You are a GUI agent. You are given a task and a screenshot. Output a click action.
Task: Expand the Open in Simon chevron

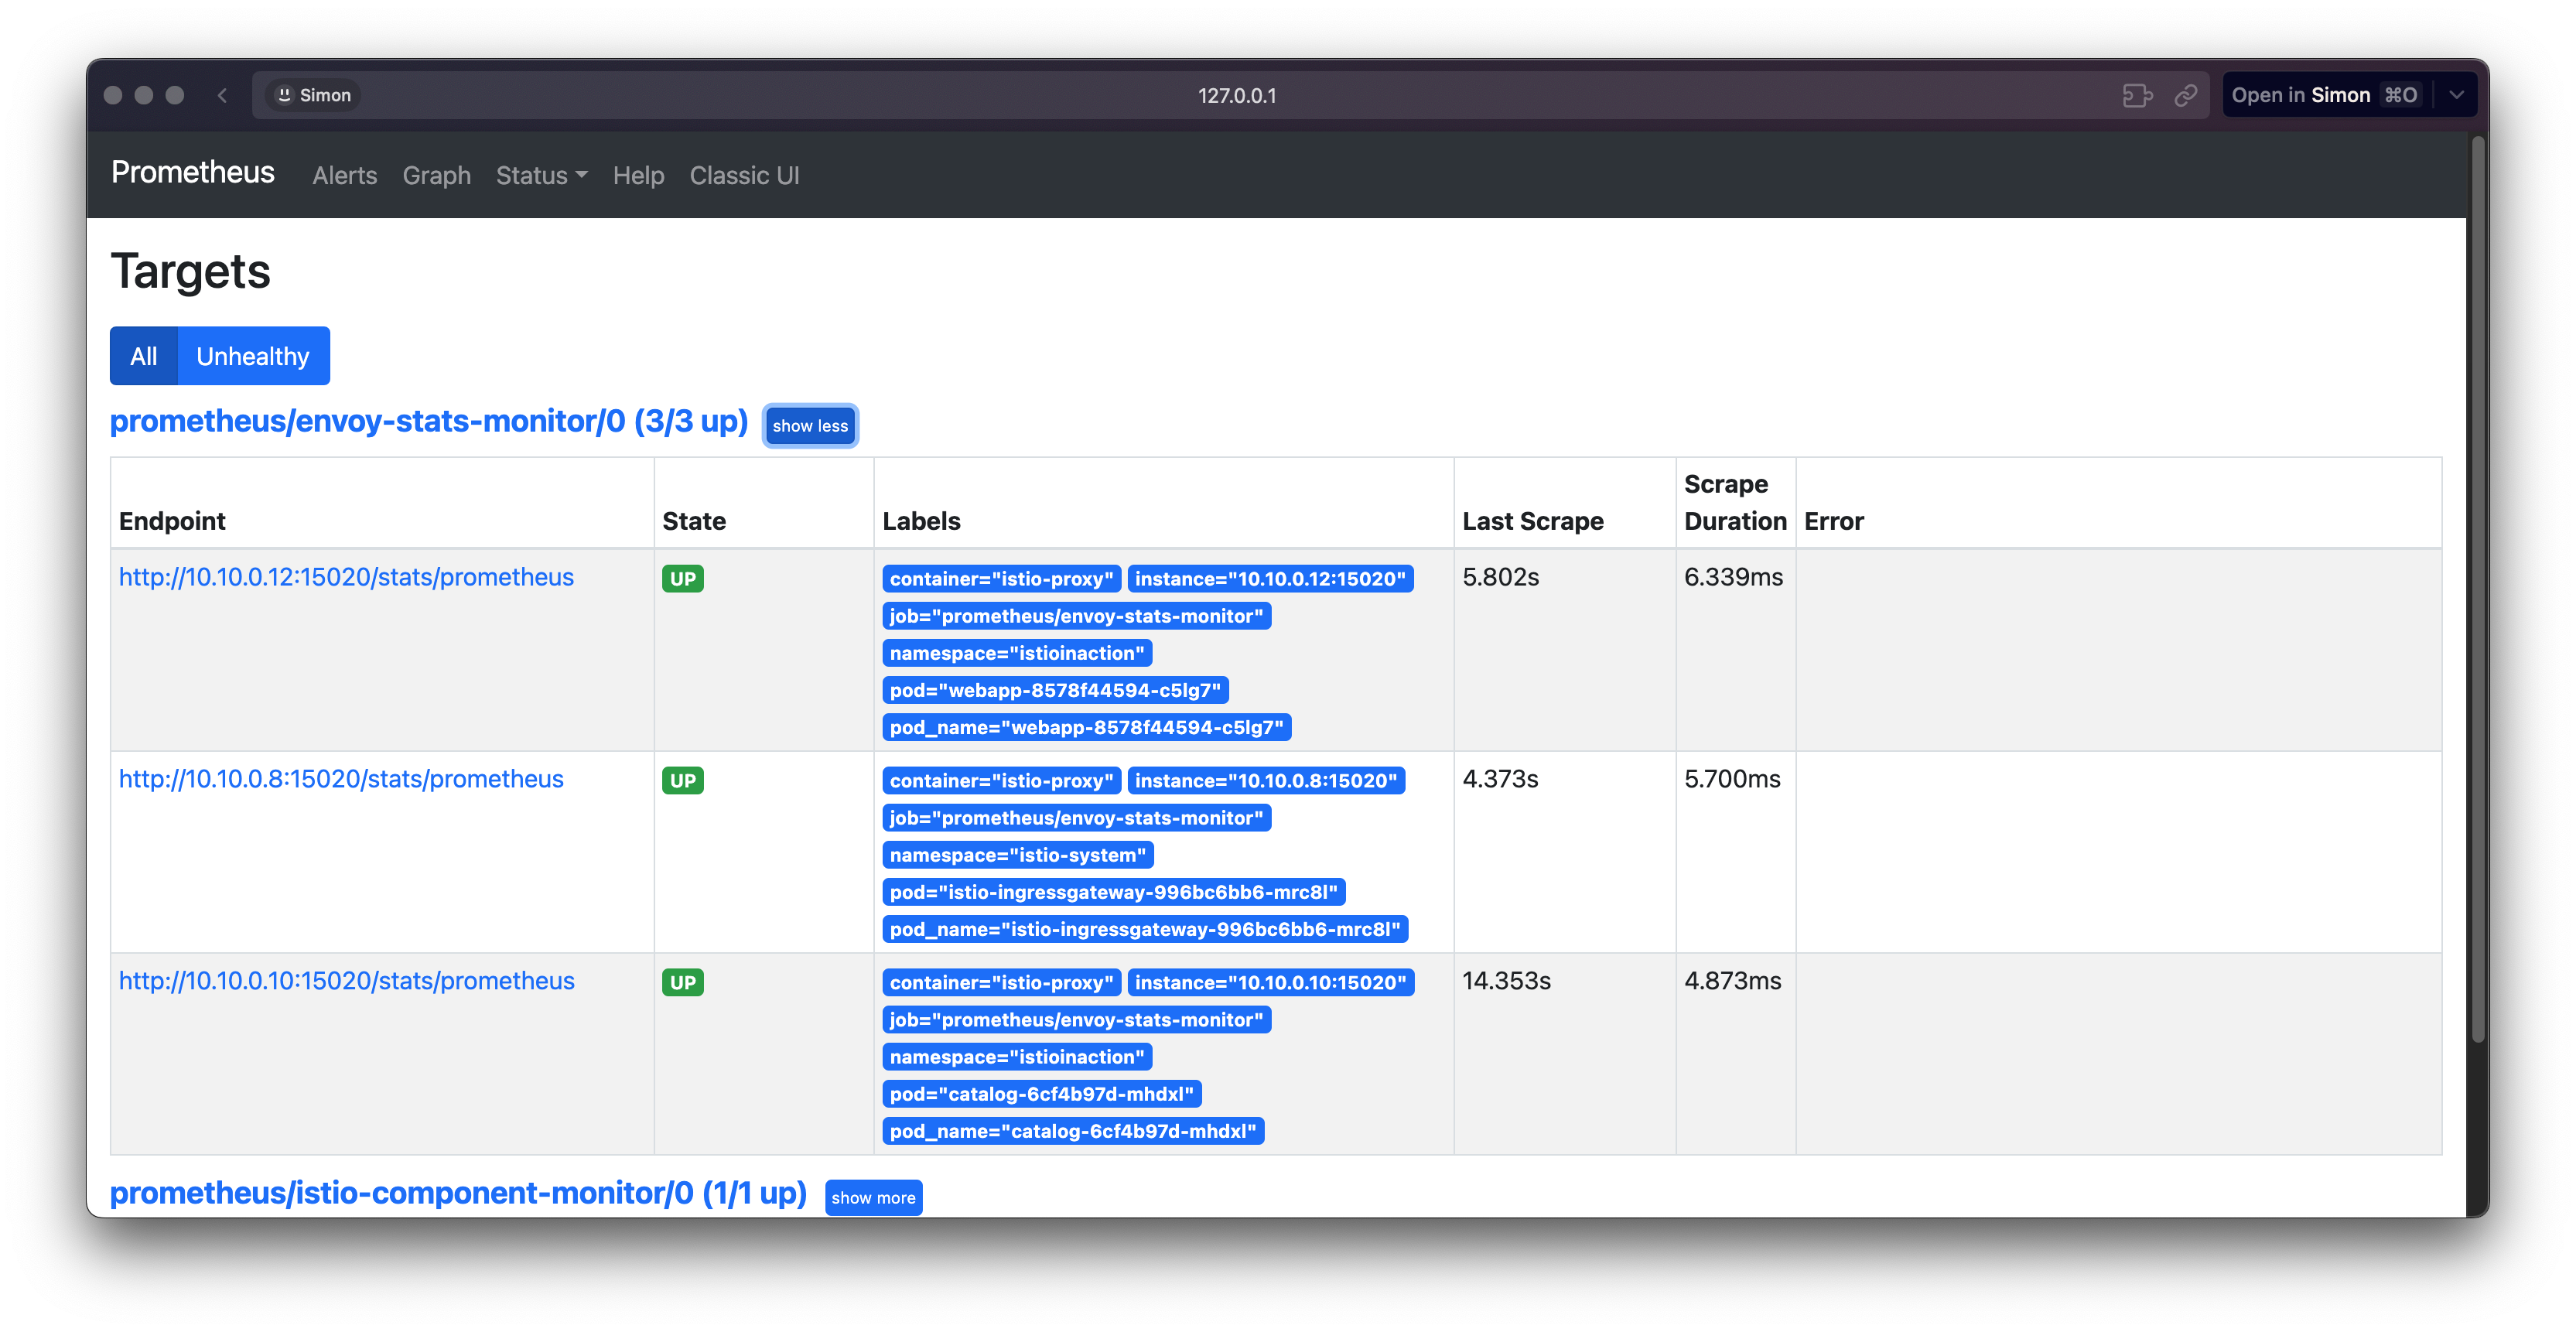click(2456, 95)
